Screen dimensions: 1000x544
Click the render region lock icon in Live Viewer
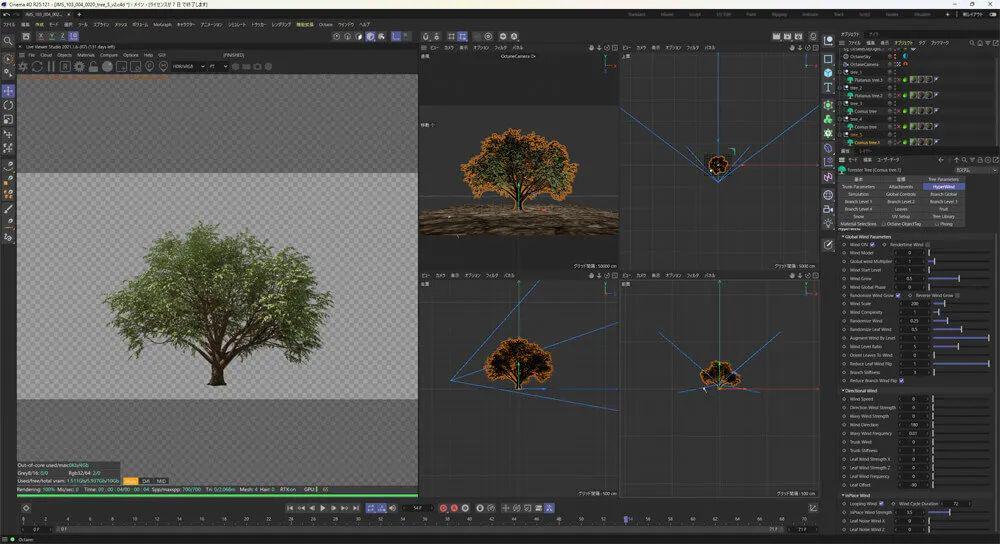coord(92,66)
